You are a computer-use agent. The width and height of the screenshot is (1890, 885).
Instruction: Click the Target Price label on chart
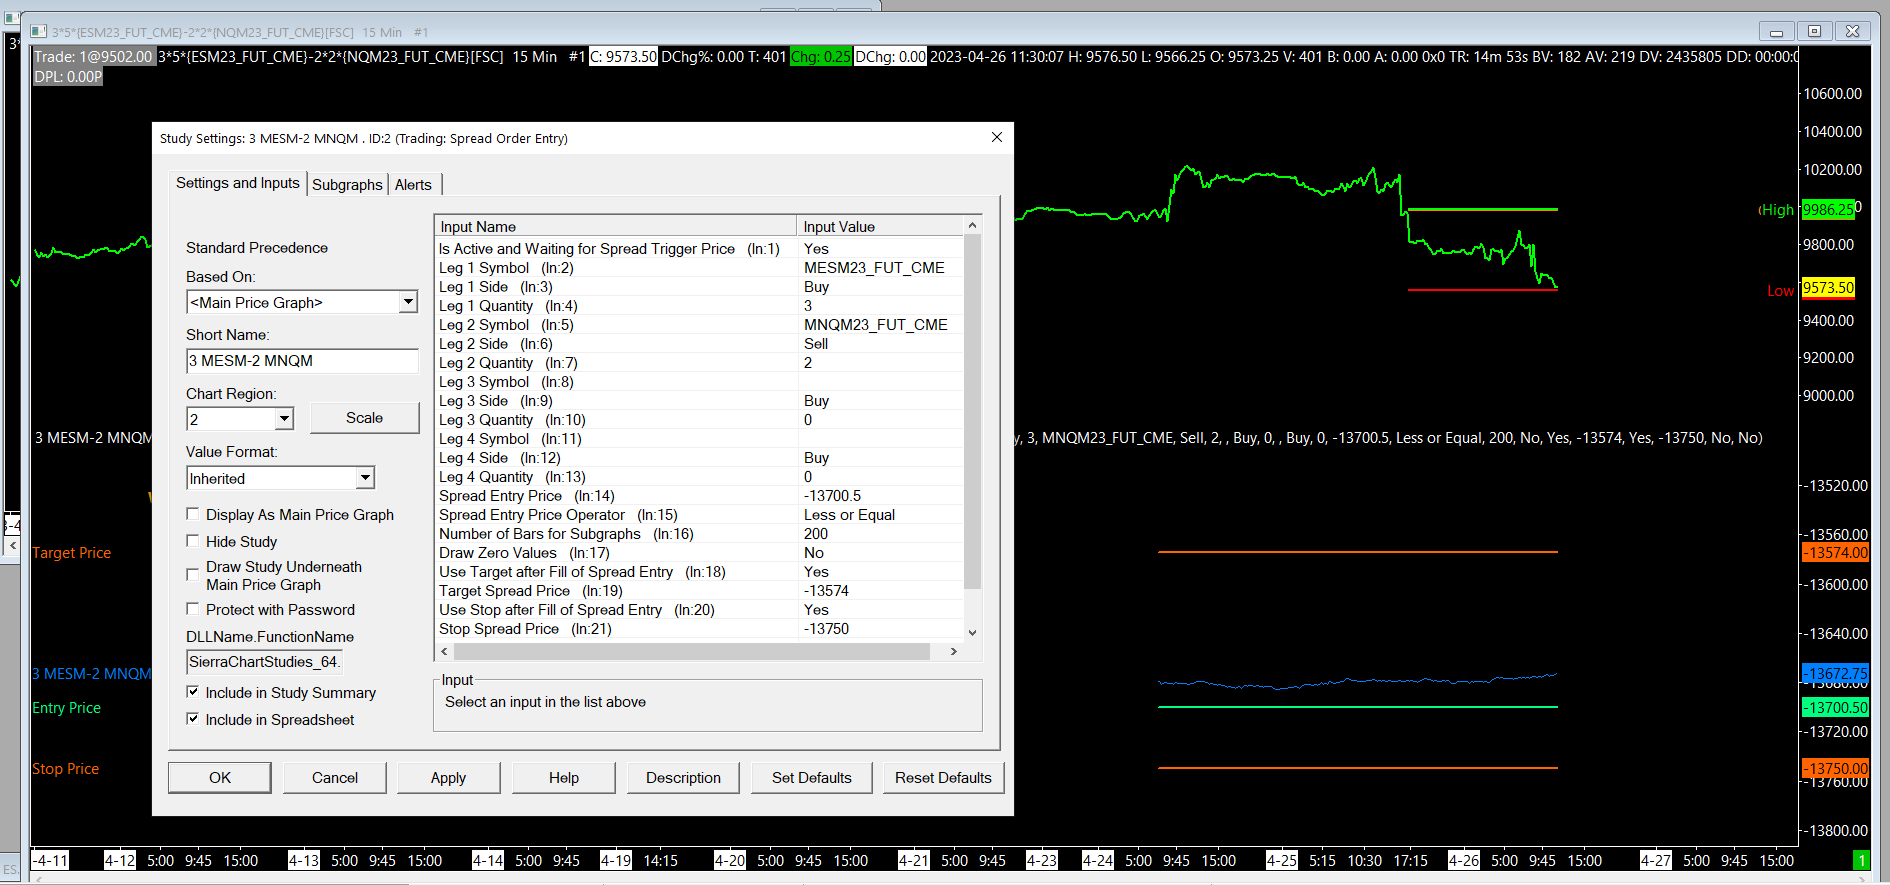pos(72,553)
